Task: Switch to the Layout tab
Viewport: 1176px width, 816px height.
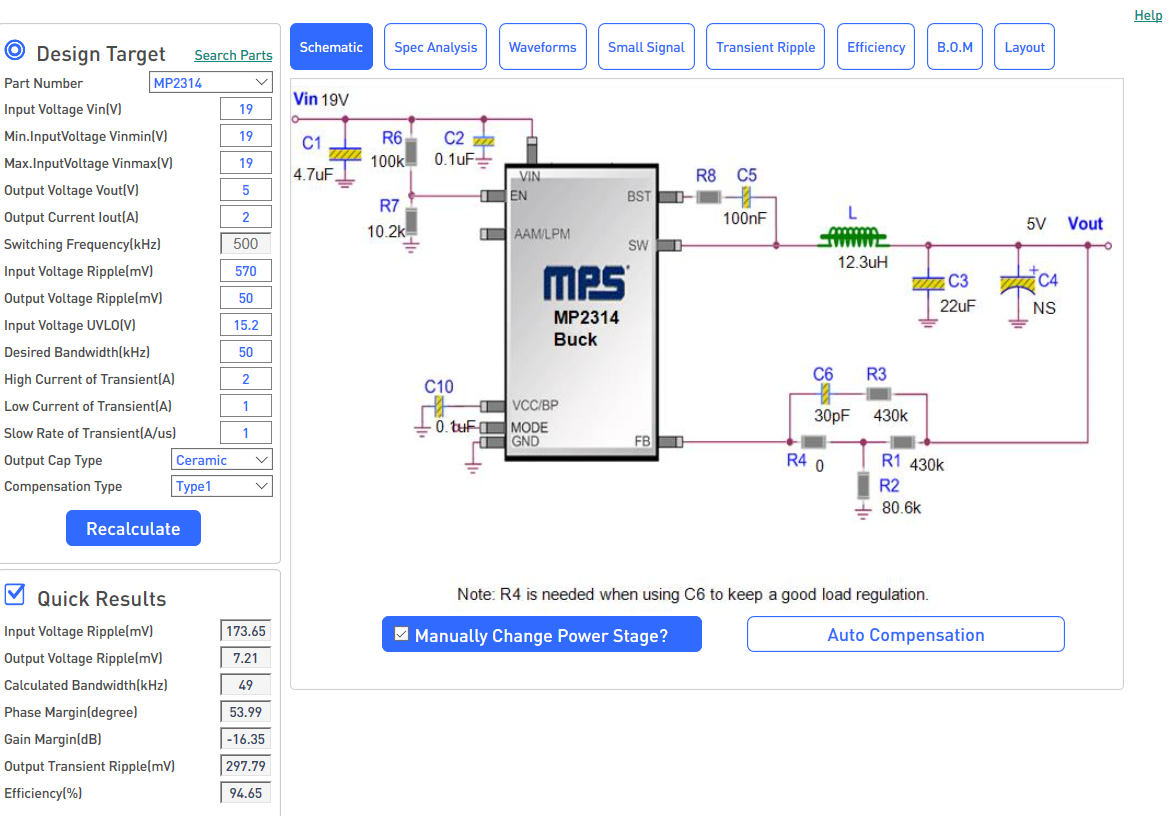Action: tap(1024, 46)
